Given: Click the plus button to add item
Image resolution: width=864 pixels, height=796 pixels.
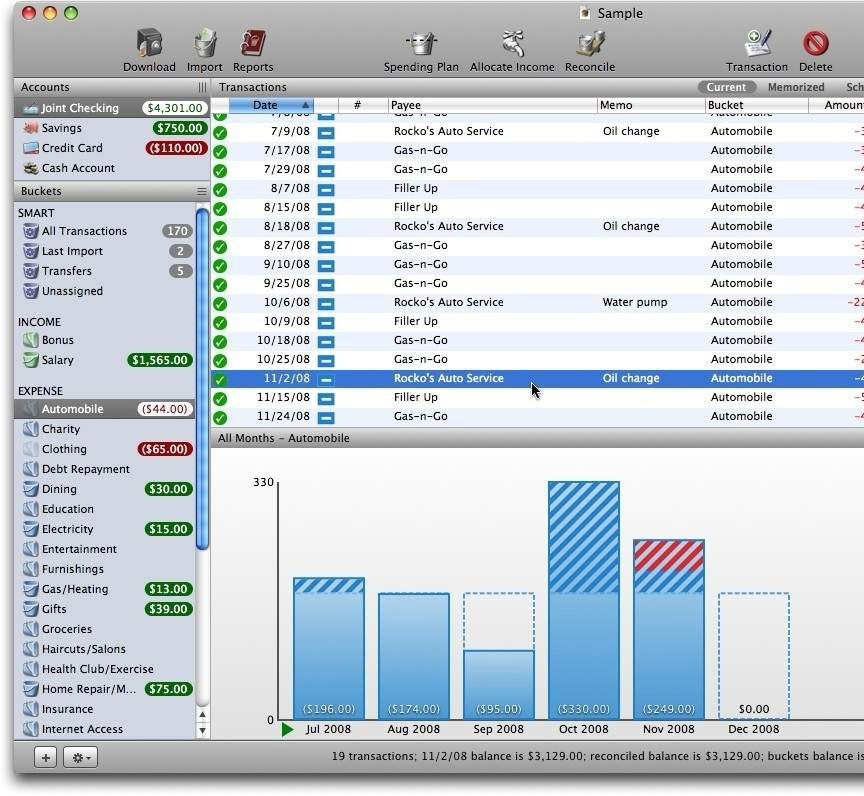Looking at the screenshot, I should [46, 758].
